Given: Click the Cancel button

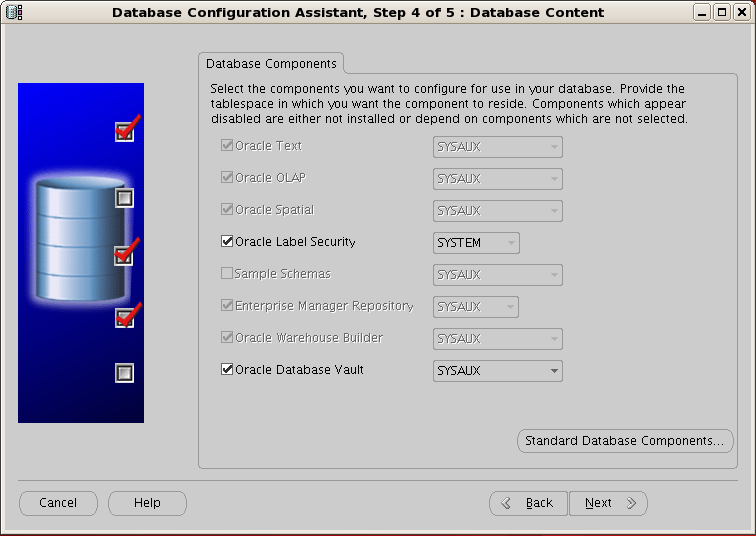Looking at the screenshot, I should (58, 503).
